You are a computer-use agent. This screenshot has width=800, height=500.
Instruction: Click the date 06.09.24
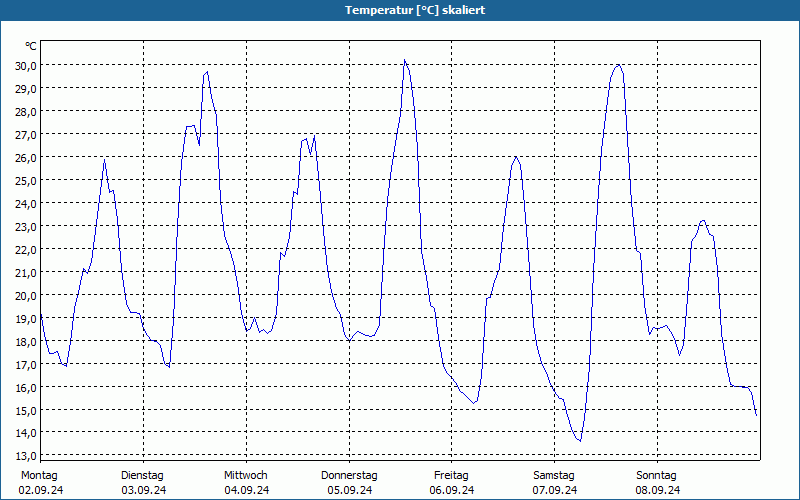click(452, 490)
